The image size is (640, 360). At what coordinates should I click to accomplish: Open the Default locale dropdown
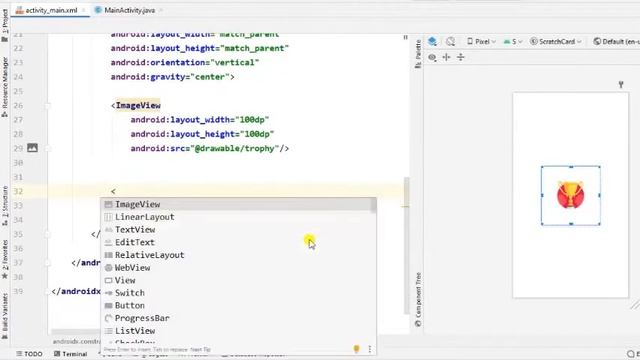[616, 41]
